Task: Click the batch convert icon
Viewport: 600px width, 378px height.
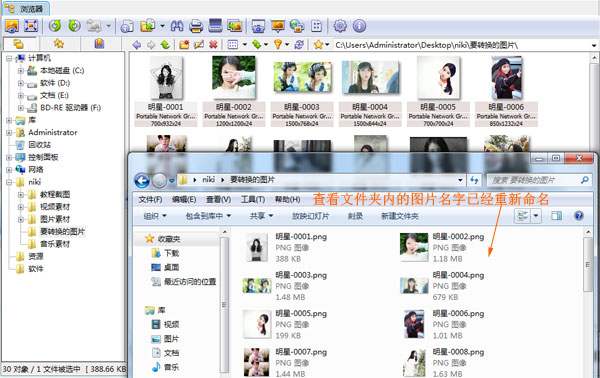Action: (x=147, y=26)
